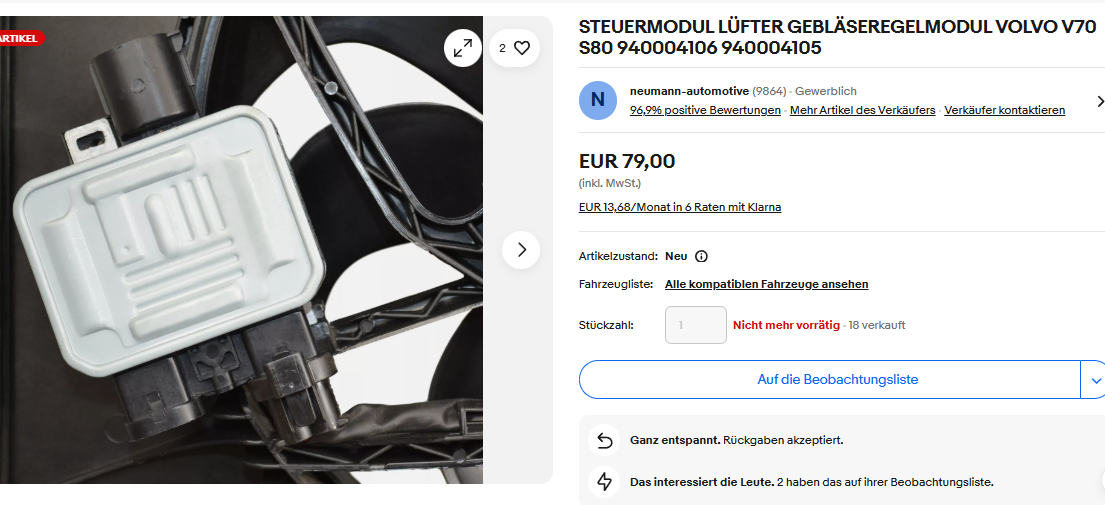View the 96,9% positive Bewertungen link
This screenshot has height=505, width=1105.
[x=705, y=110]
